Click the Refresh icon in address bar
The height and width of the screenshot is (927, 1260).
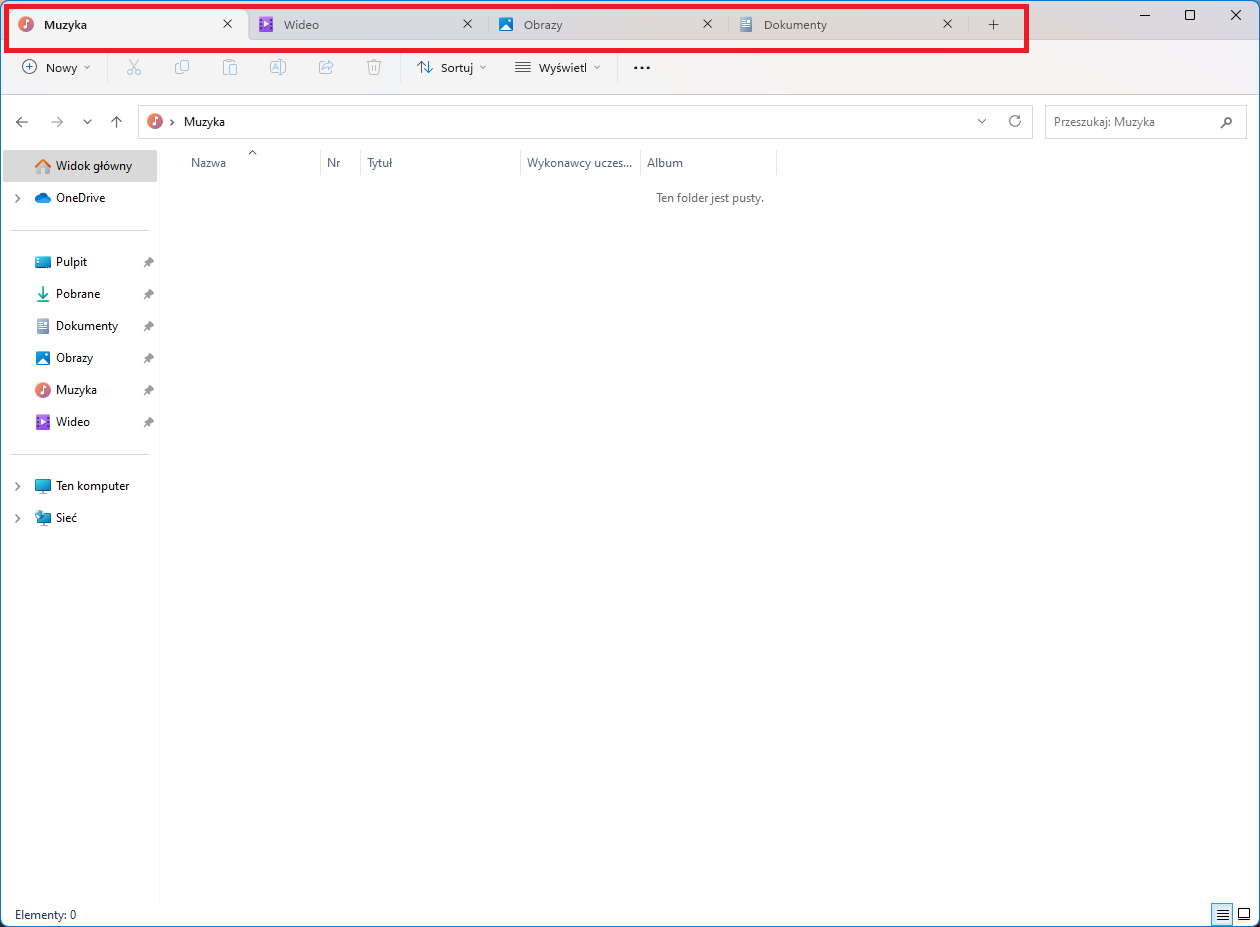pos(1014,121)
